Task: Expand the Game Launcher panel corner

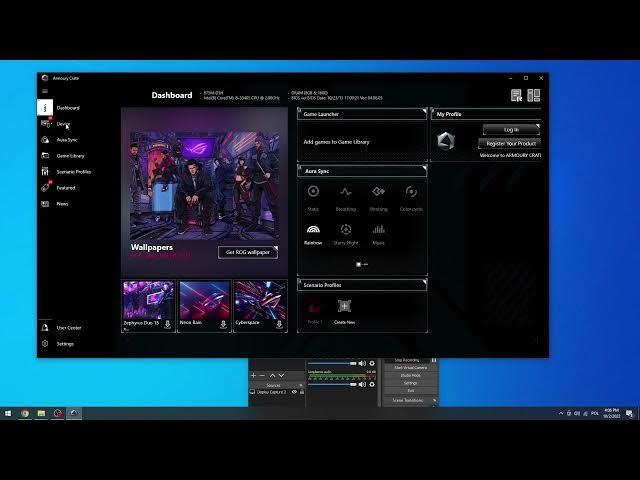Action: [x=424, y=111]
